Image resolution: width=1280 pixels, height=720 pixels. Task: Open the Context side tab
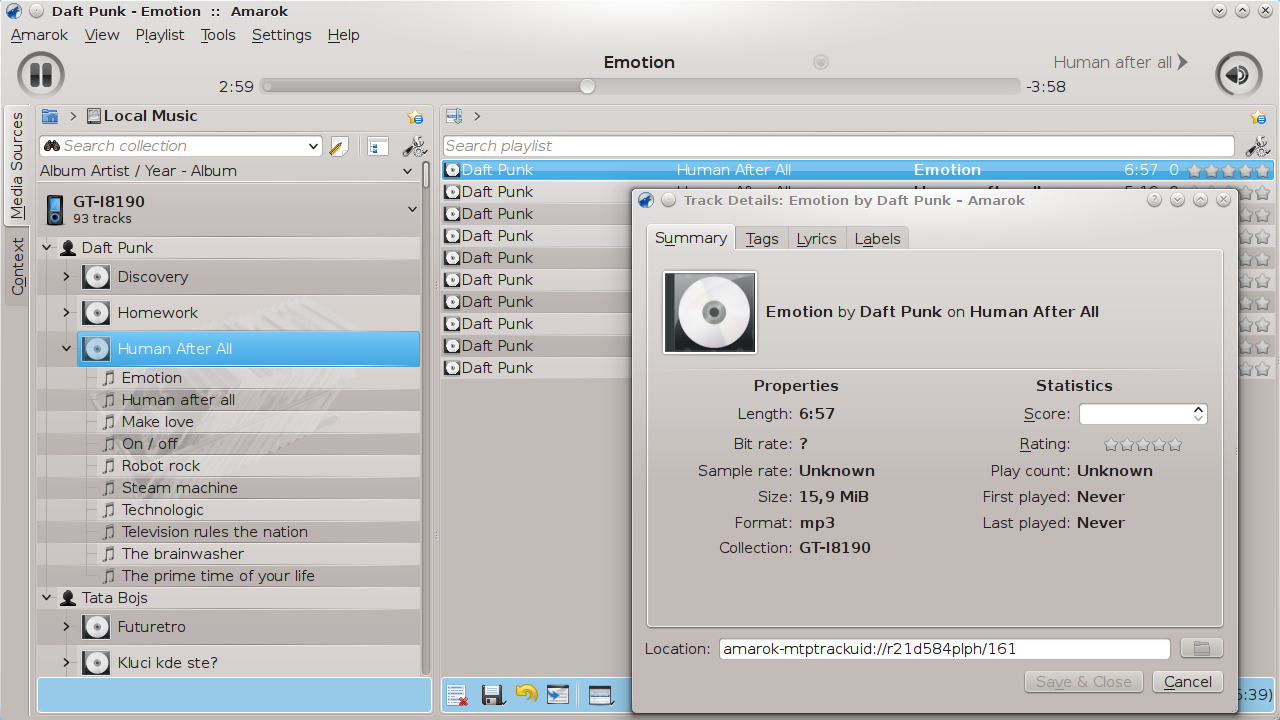click(18, 268)
